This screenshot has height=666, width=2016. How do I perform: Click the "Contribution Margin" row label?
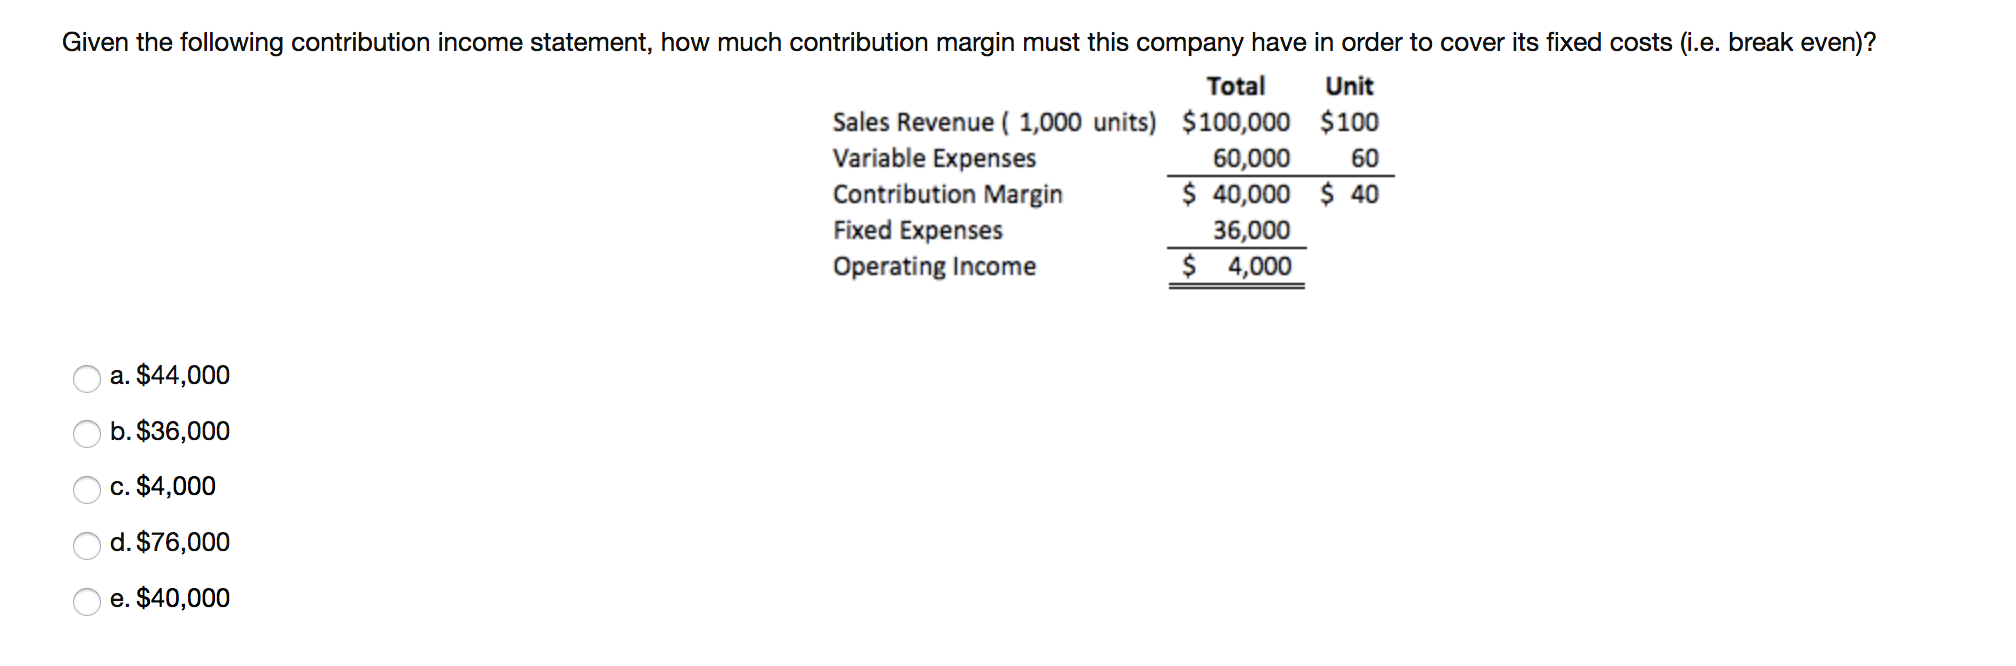(947, 195)
